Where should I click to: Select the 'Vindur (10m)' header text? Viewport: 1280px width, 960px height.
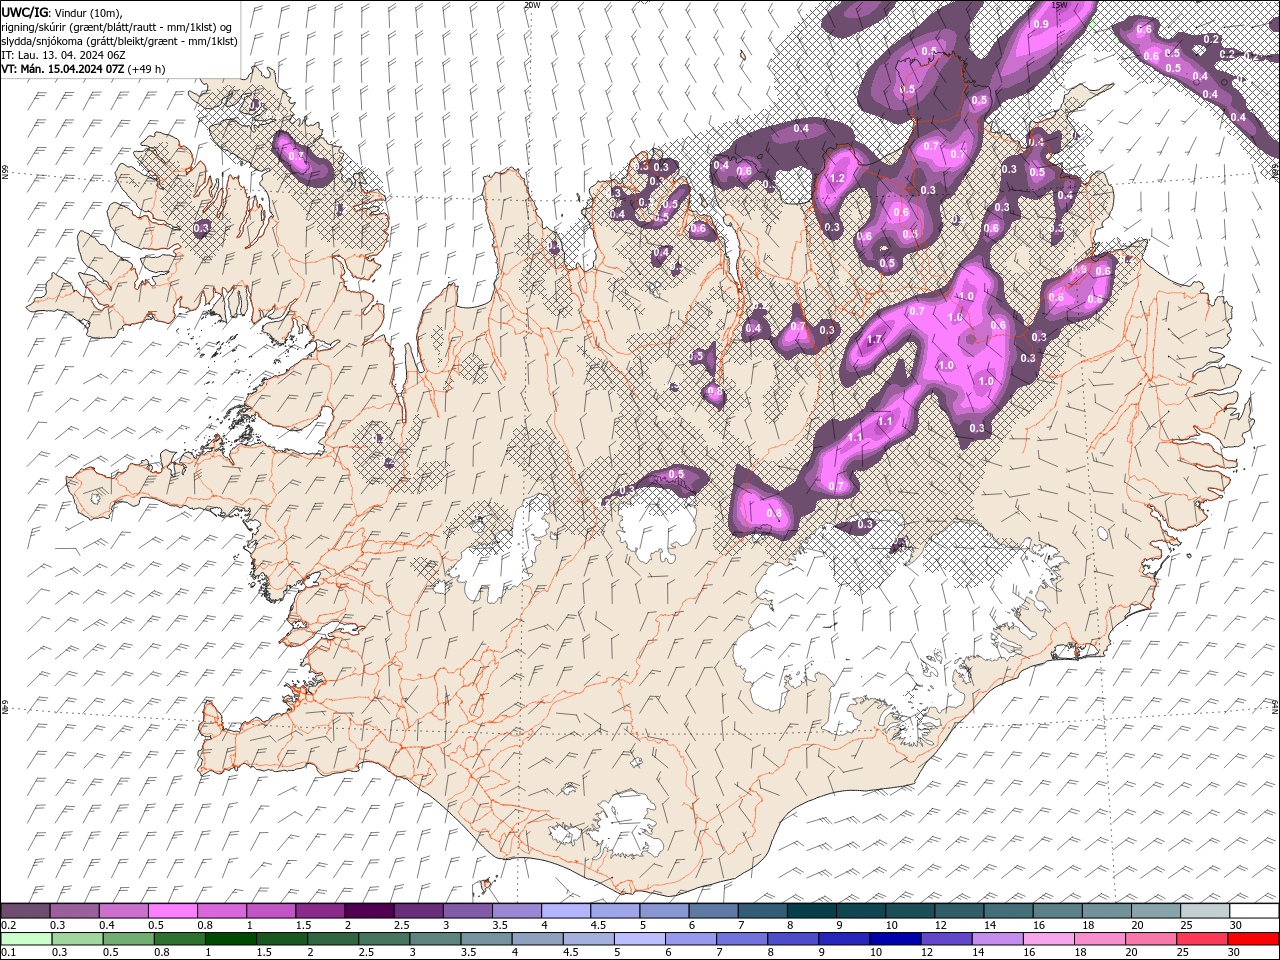tap(89, 11)
